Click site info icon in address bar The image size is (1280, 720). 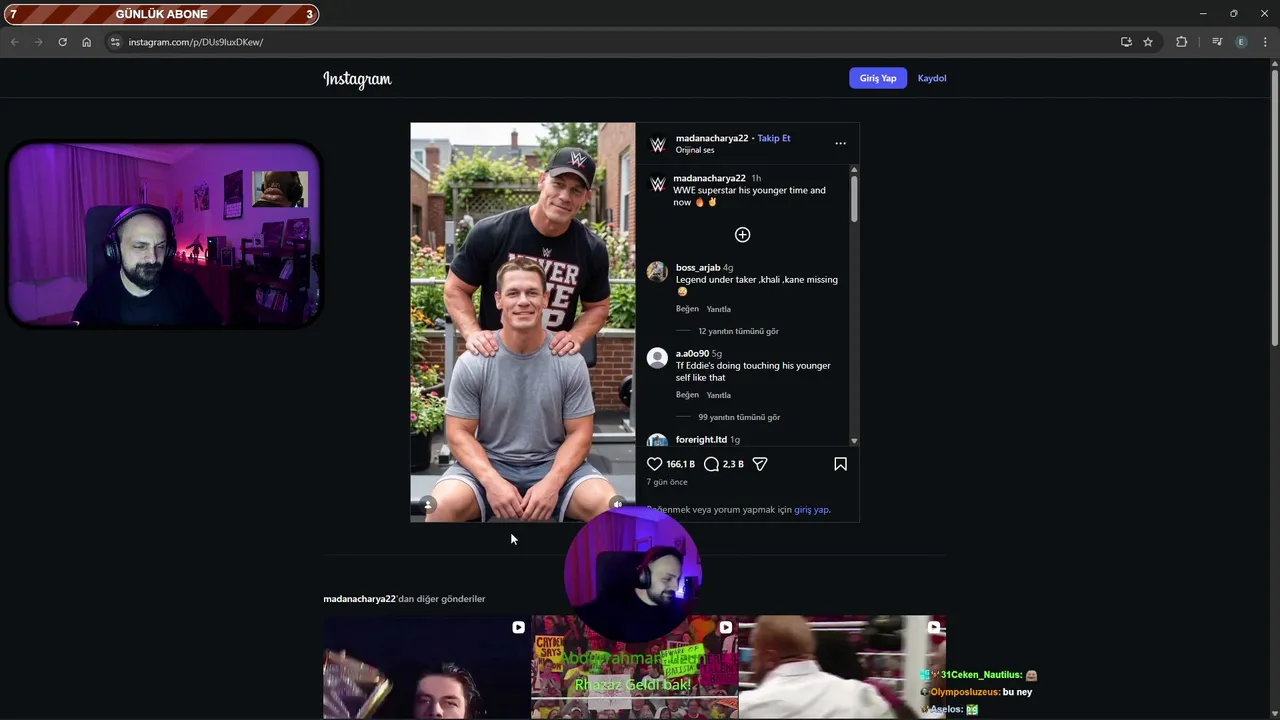tap(115, 42)
